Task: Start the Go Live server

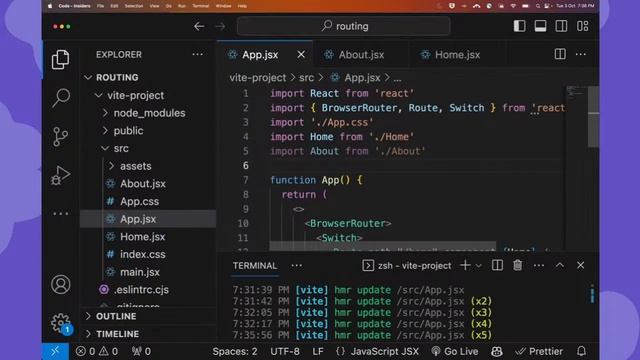Action: [x=455, y=351]
